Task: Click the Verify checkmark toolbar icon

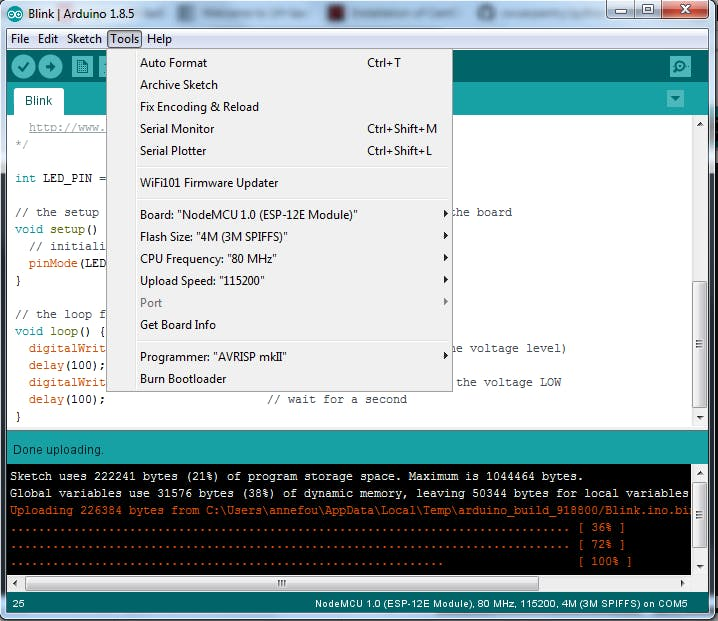Action: (23, 67)
